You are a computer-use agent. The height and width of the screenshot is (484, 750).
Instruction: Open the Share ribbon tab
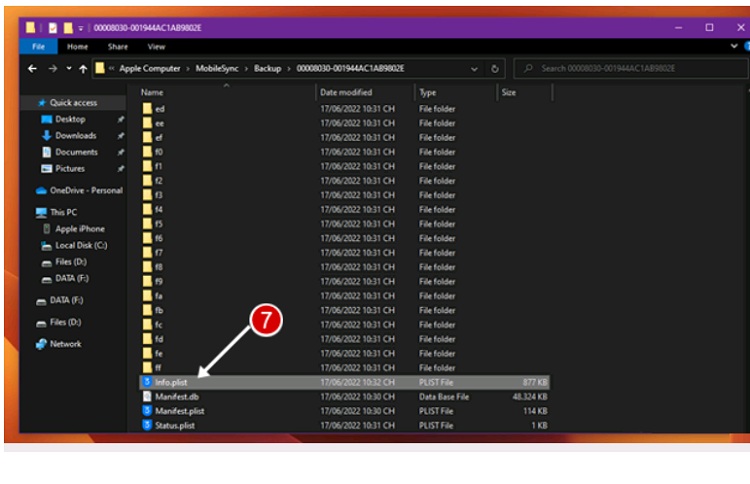click(118, 46)
